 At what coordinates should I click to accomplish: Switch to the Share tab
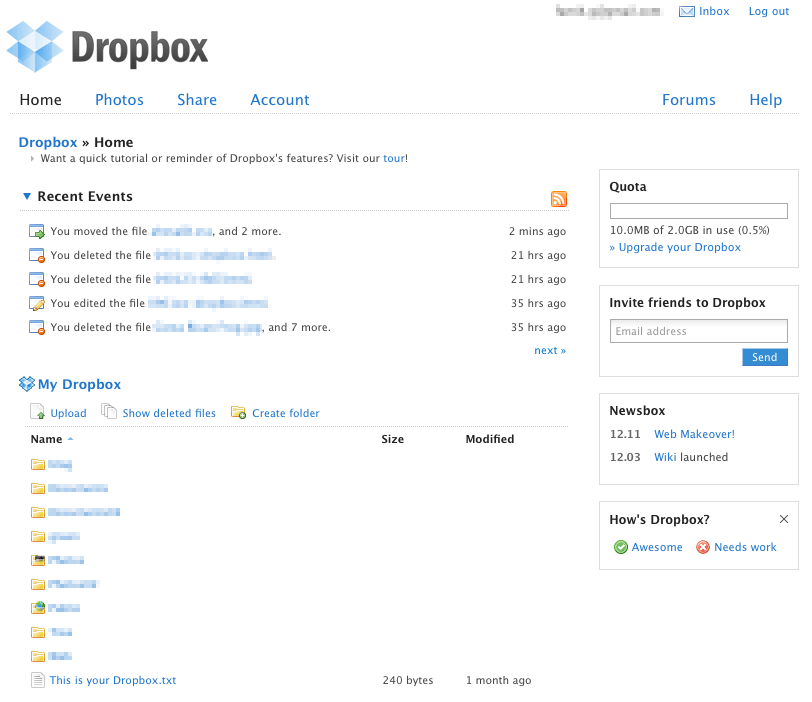pyautogui.click(x=197, y=100)
